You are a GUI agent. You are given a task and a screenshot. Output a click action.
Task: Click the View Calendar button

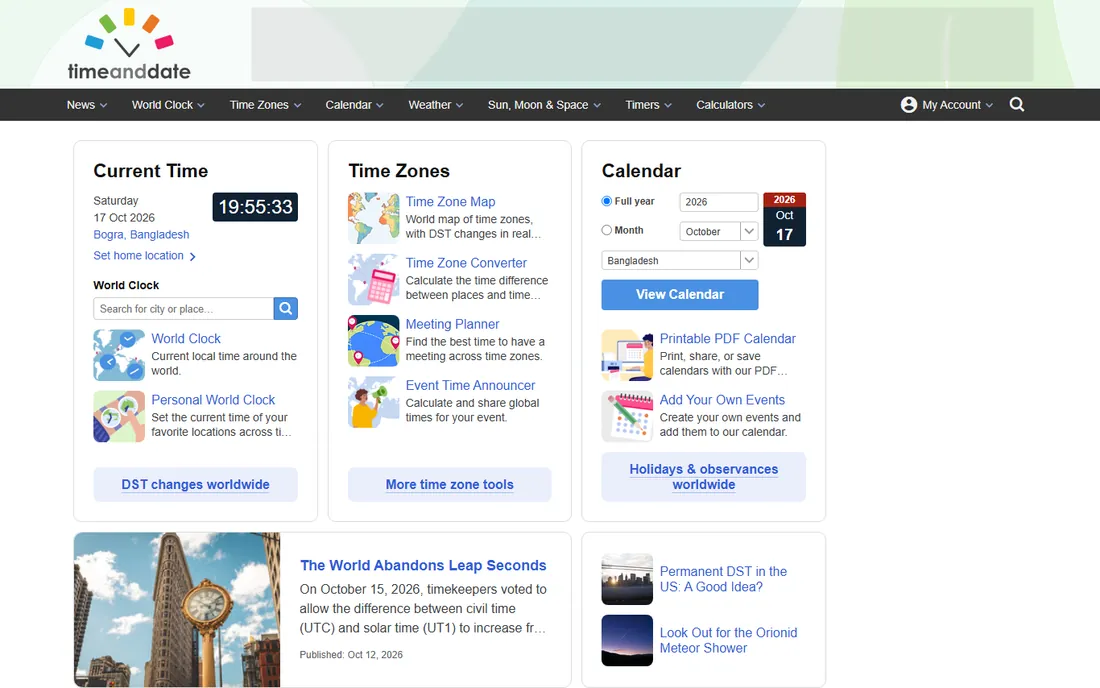pos(680,295)
